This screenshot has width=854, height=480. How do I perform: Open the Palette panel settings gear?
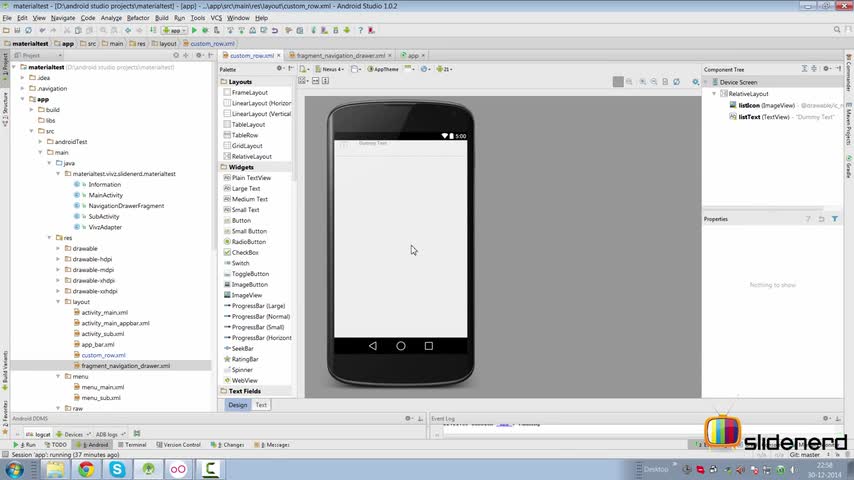(x=279, y=69)
